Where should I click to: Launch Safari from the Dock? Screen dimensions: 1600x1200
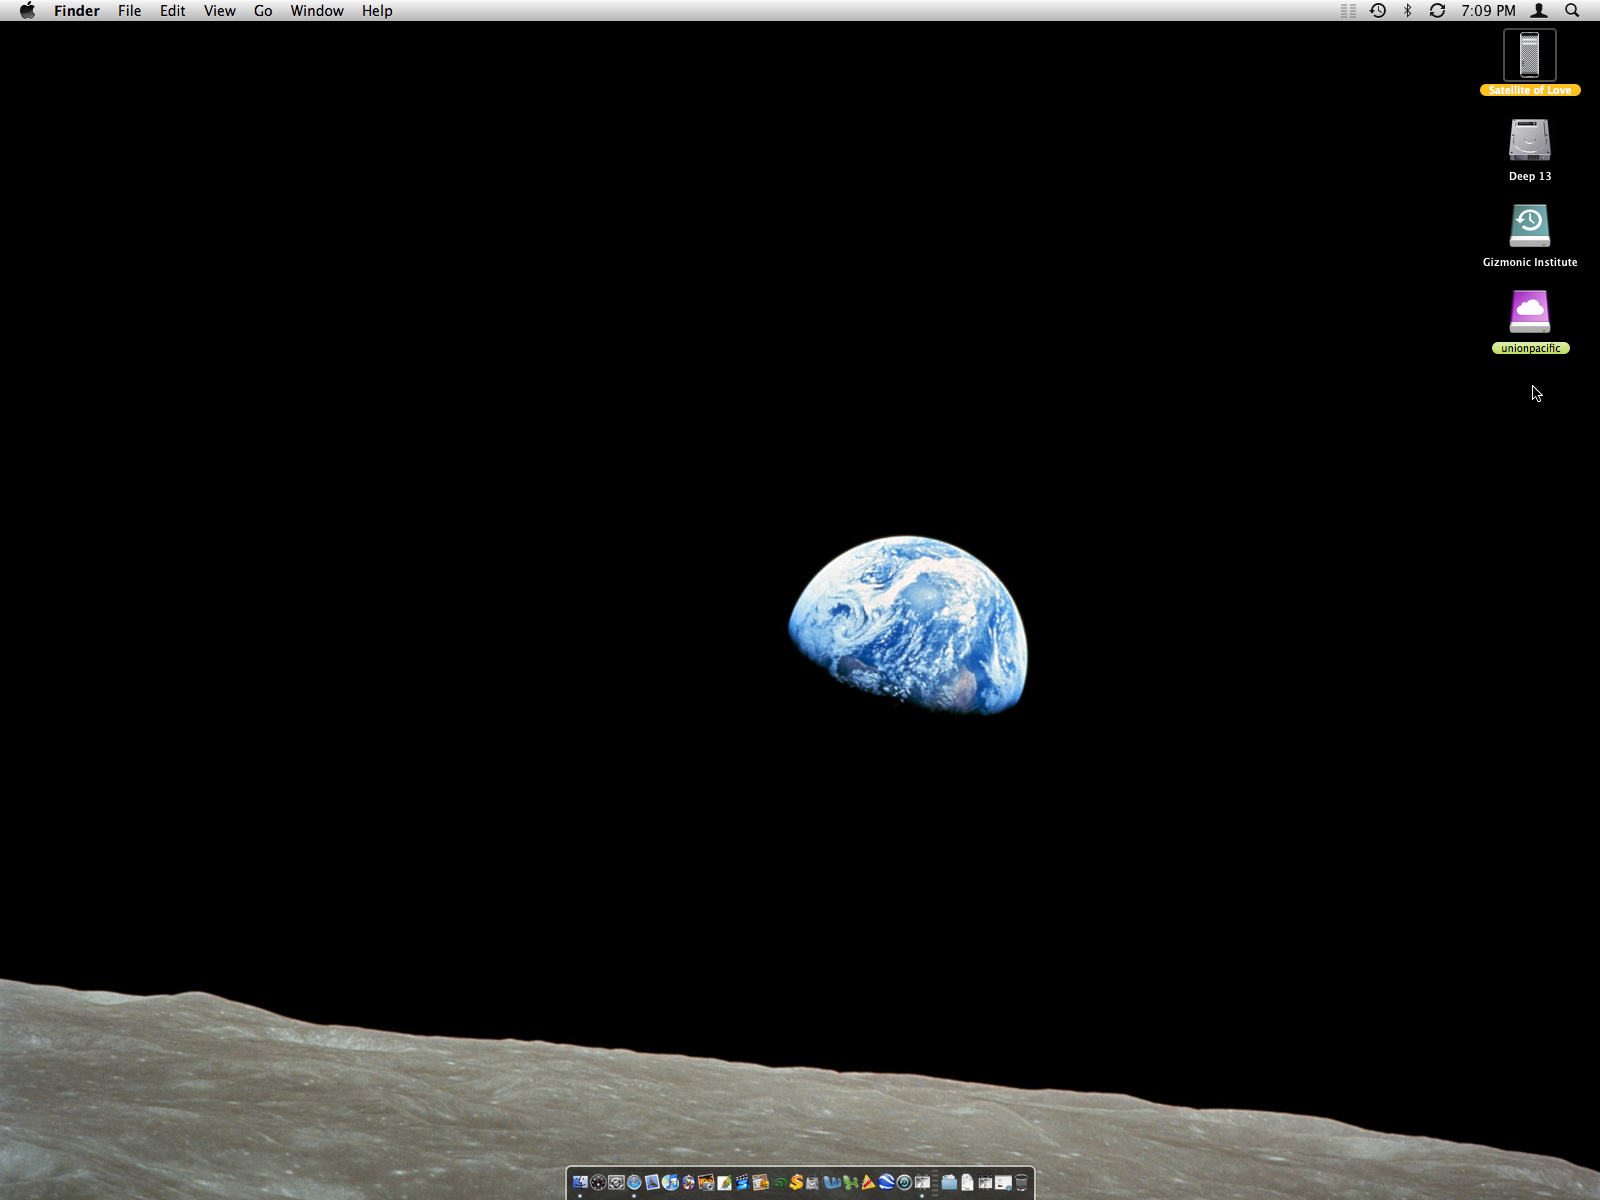[634, 1182]
